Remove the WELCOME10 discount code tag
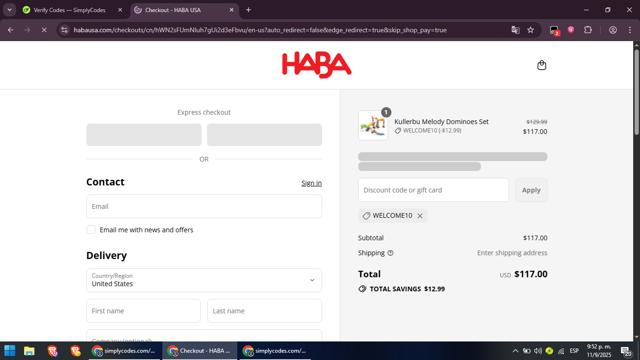The image size is (640, 360). click(420, 216)
